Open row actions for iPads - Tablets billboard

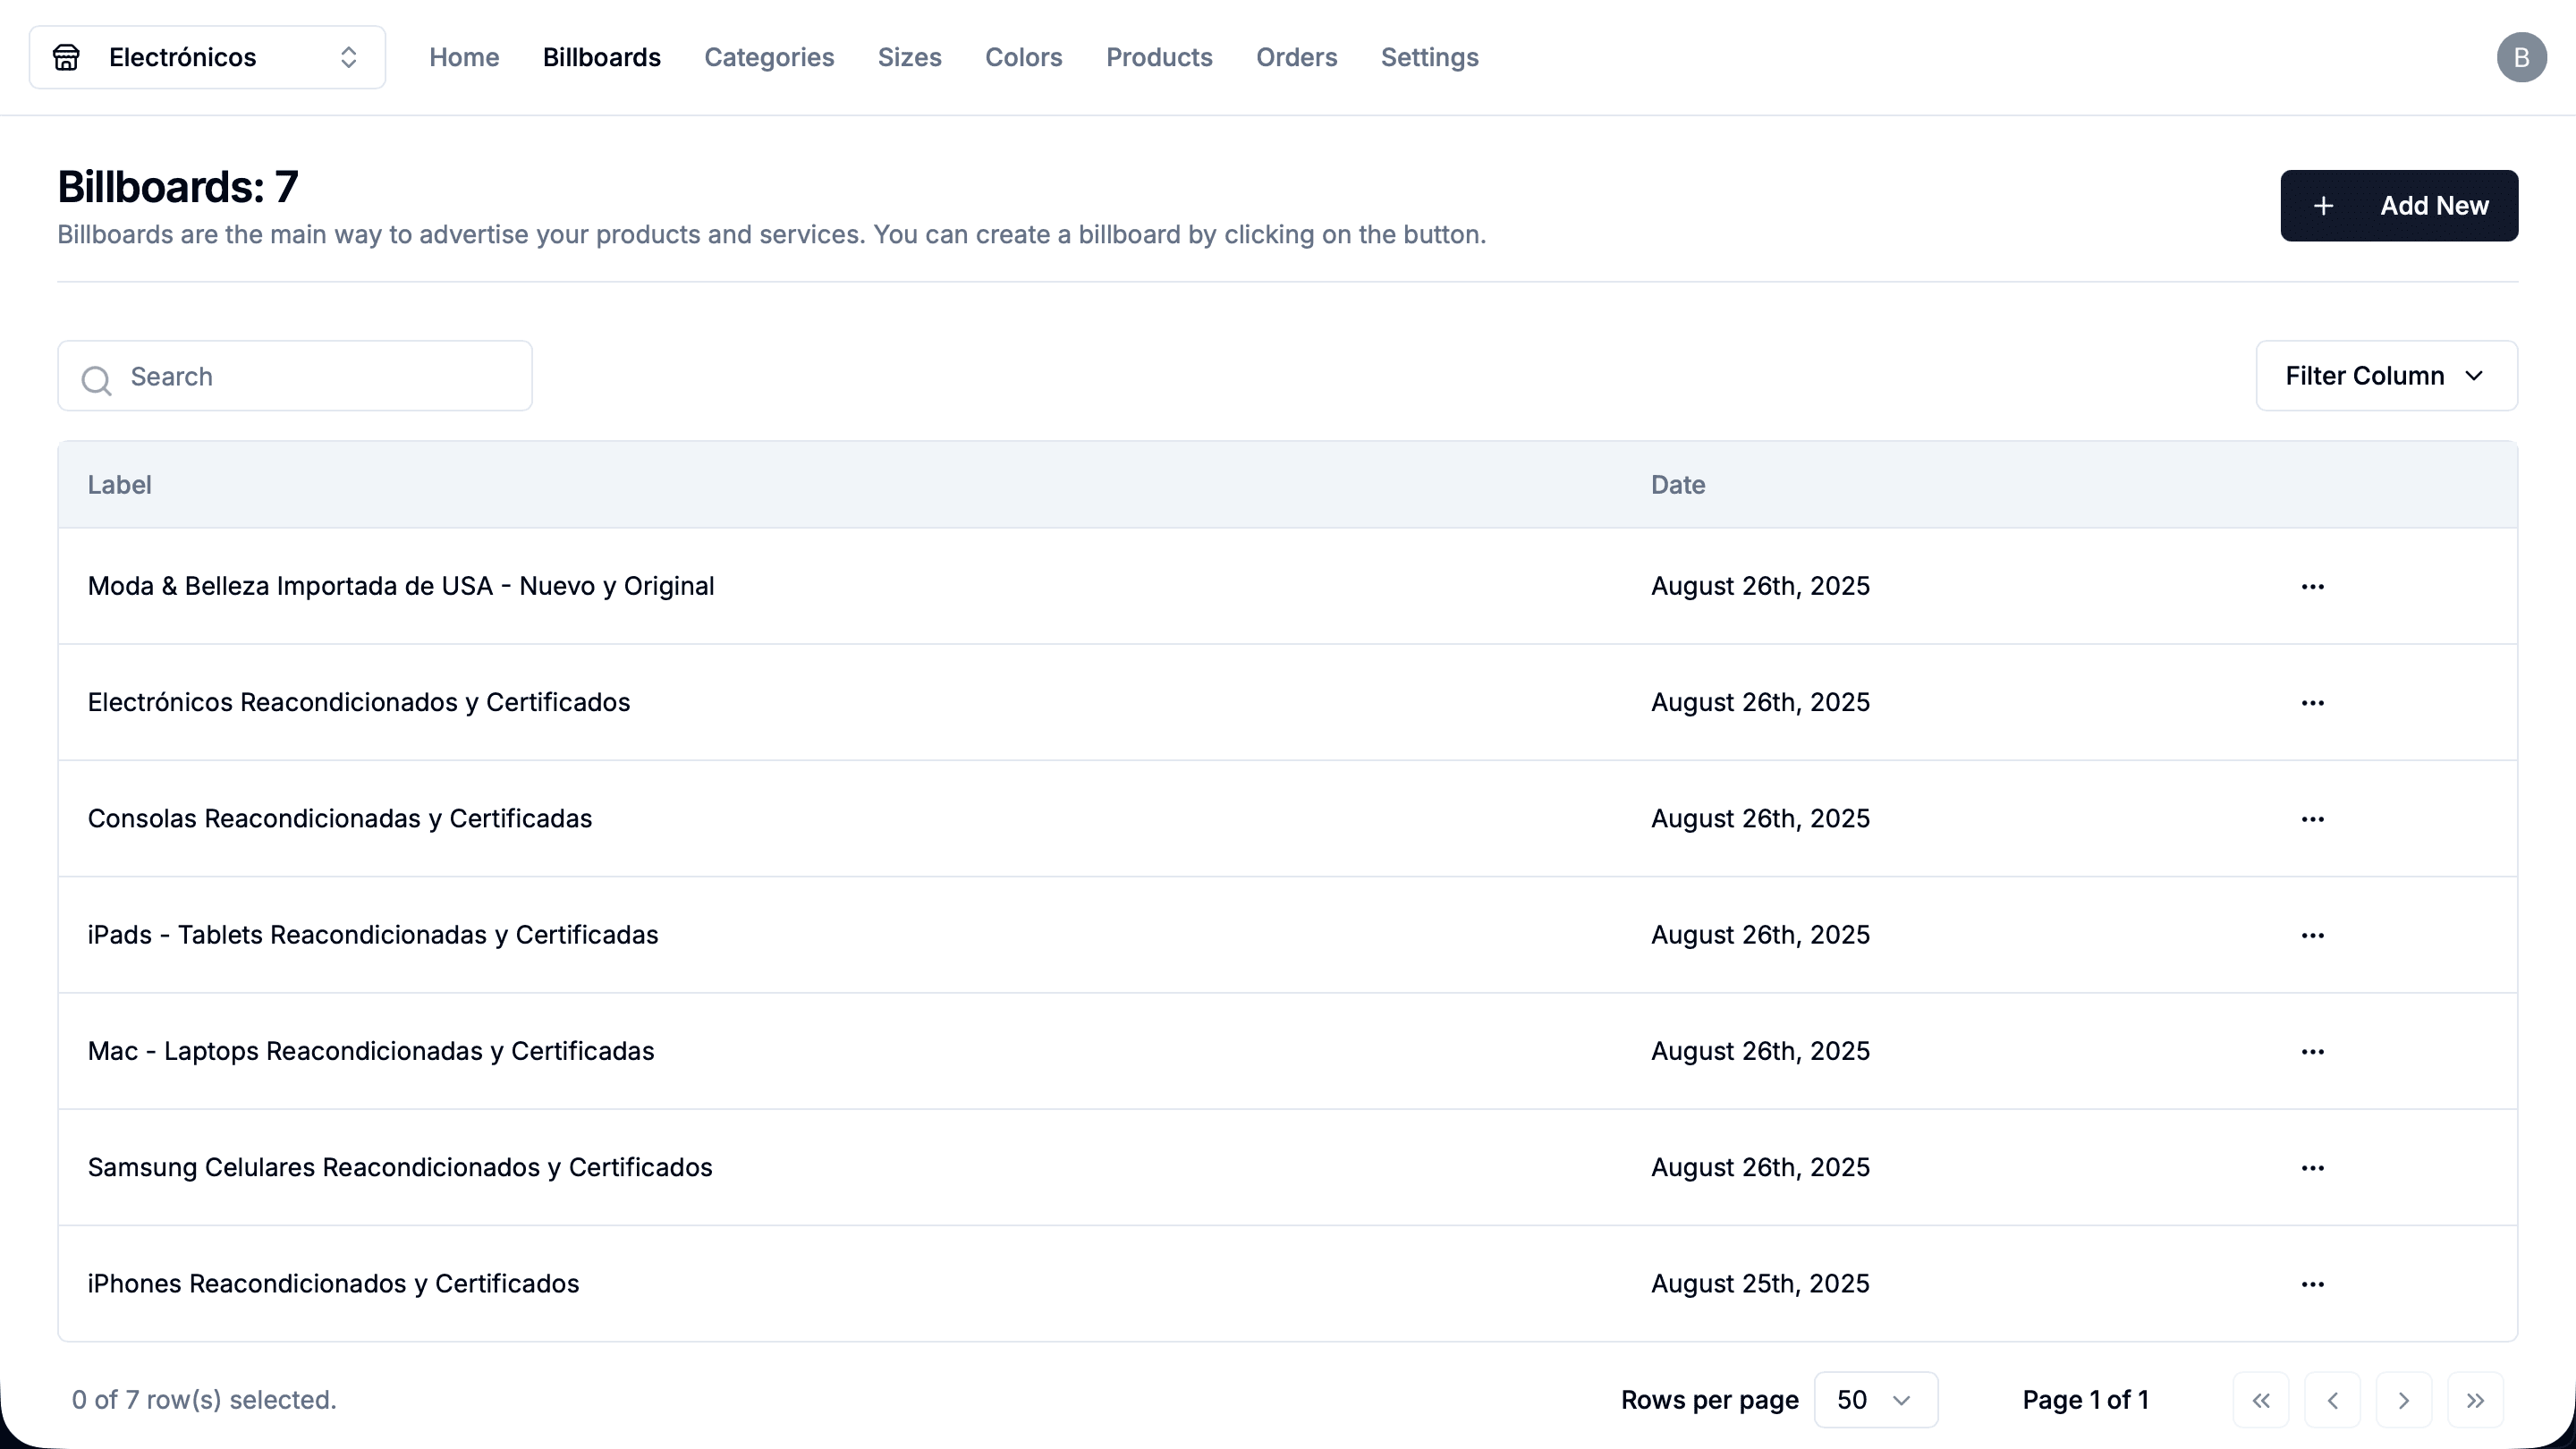(2312, 936)
